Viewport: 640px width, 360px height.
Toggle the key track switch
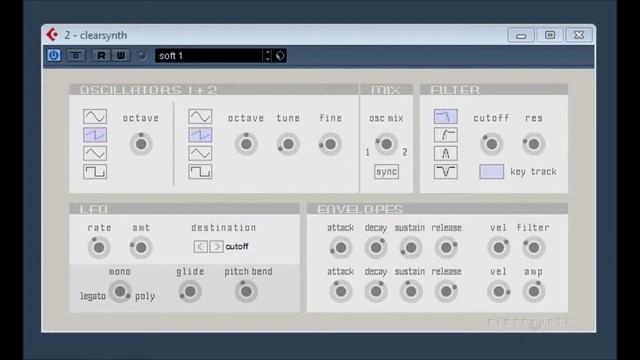pyautogui.click(x=491, y=172)
